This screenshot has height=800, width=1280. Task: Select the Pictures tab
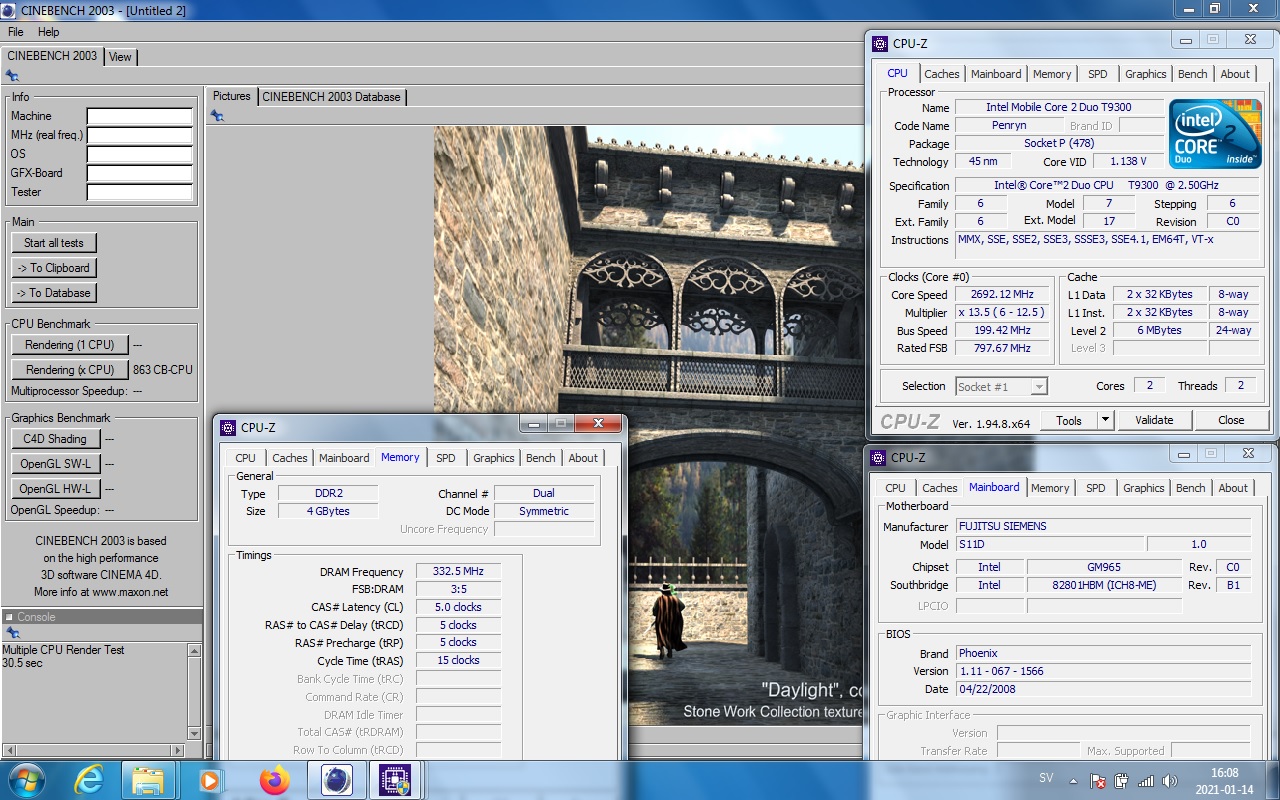(232, 96)
